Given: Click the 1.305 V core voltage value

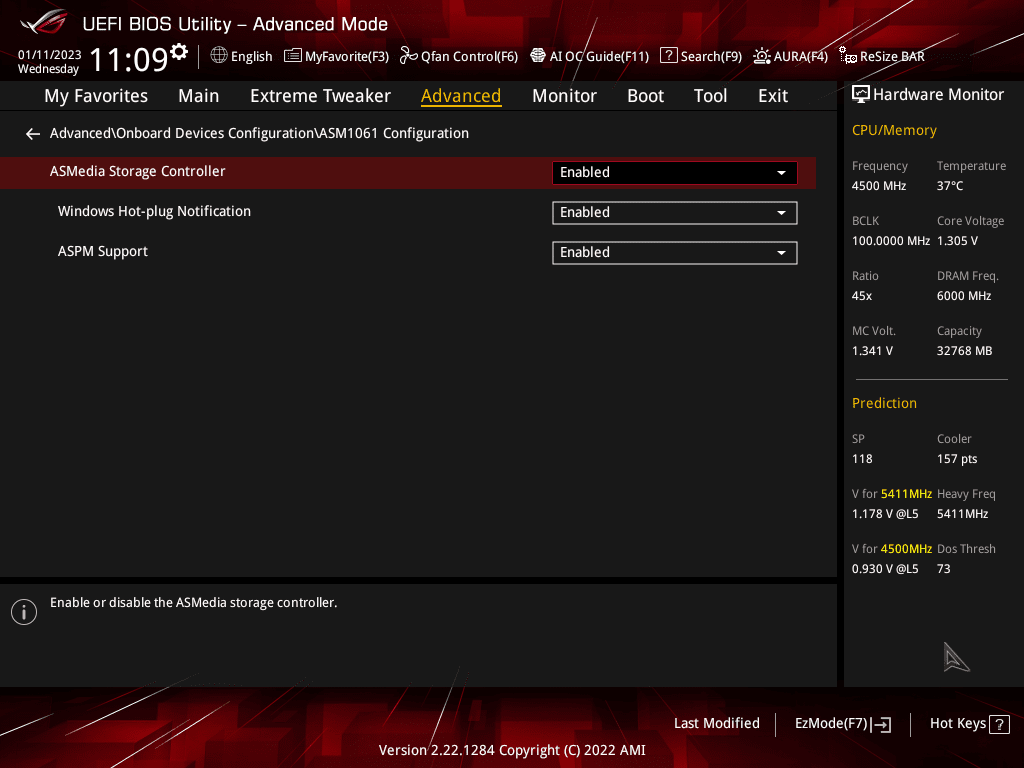Looking at the screenshot, I should coord(957,241).
